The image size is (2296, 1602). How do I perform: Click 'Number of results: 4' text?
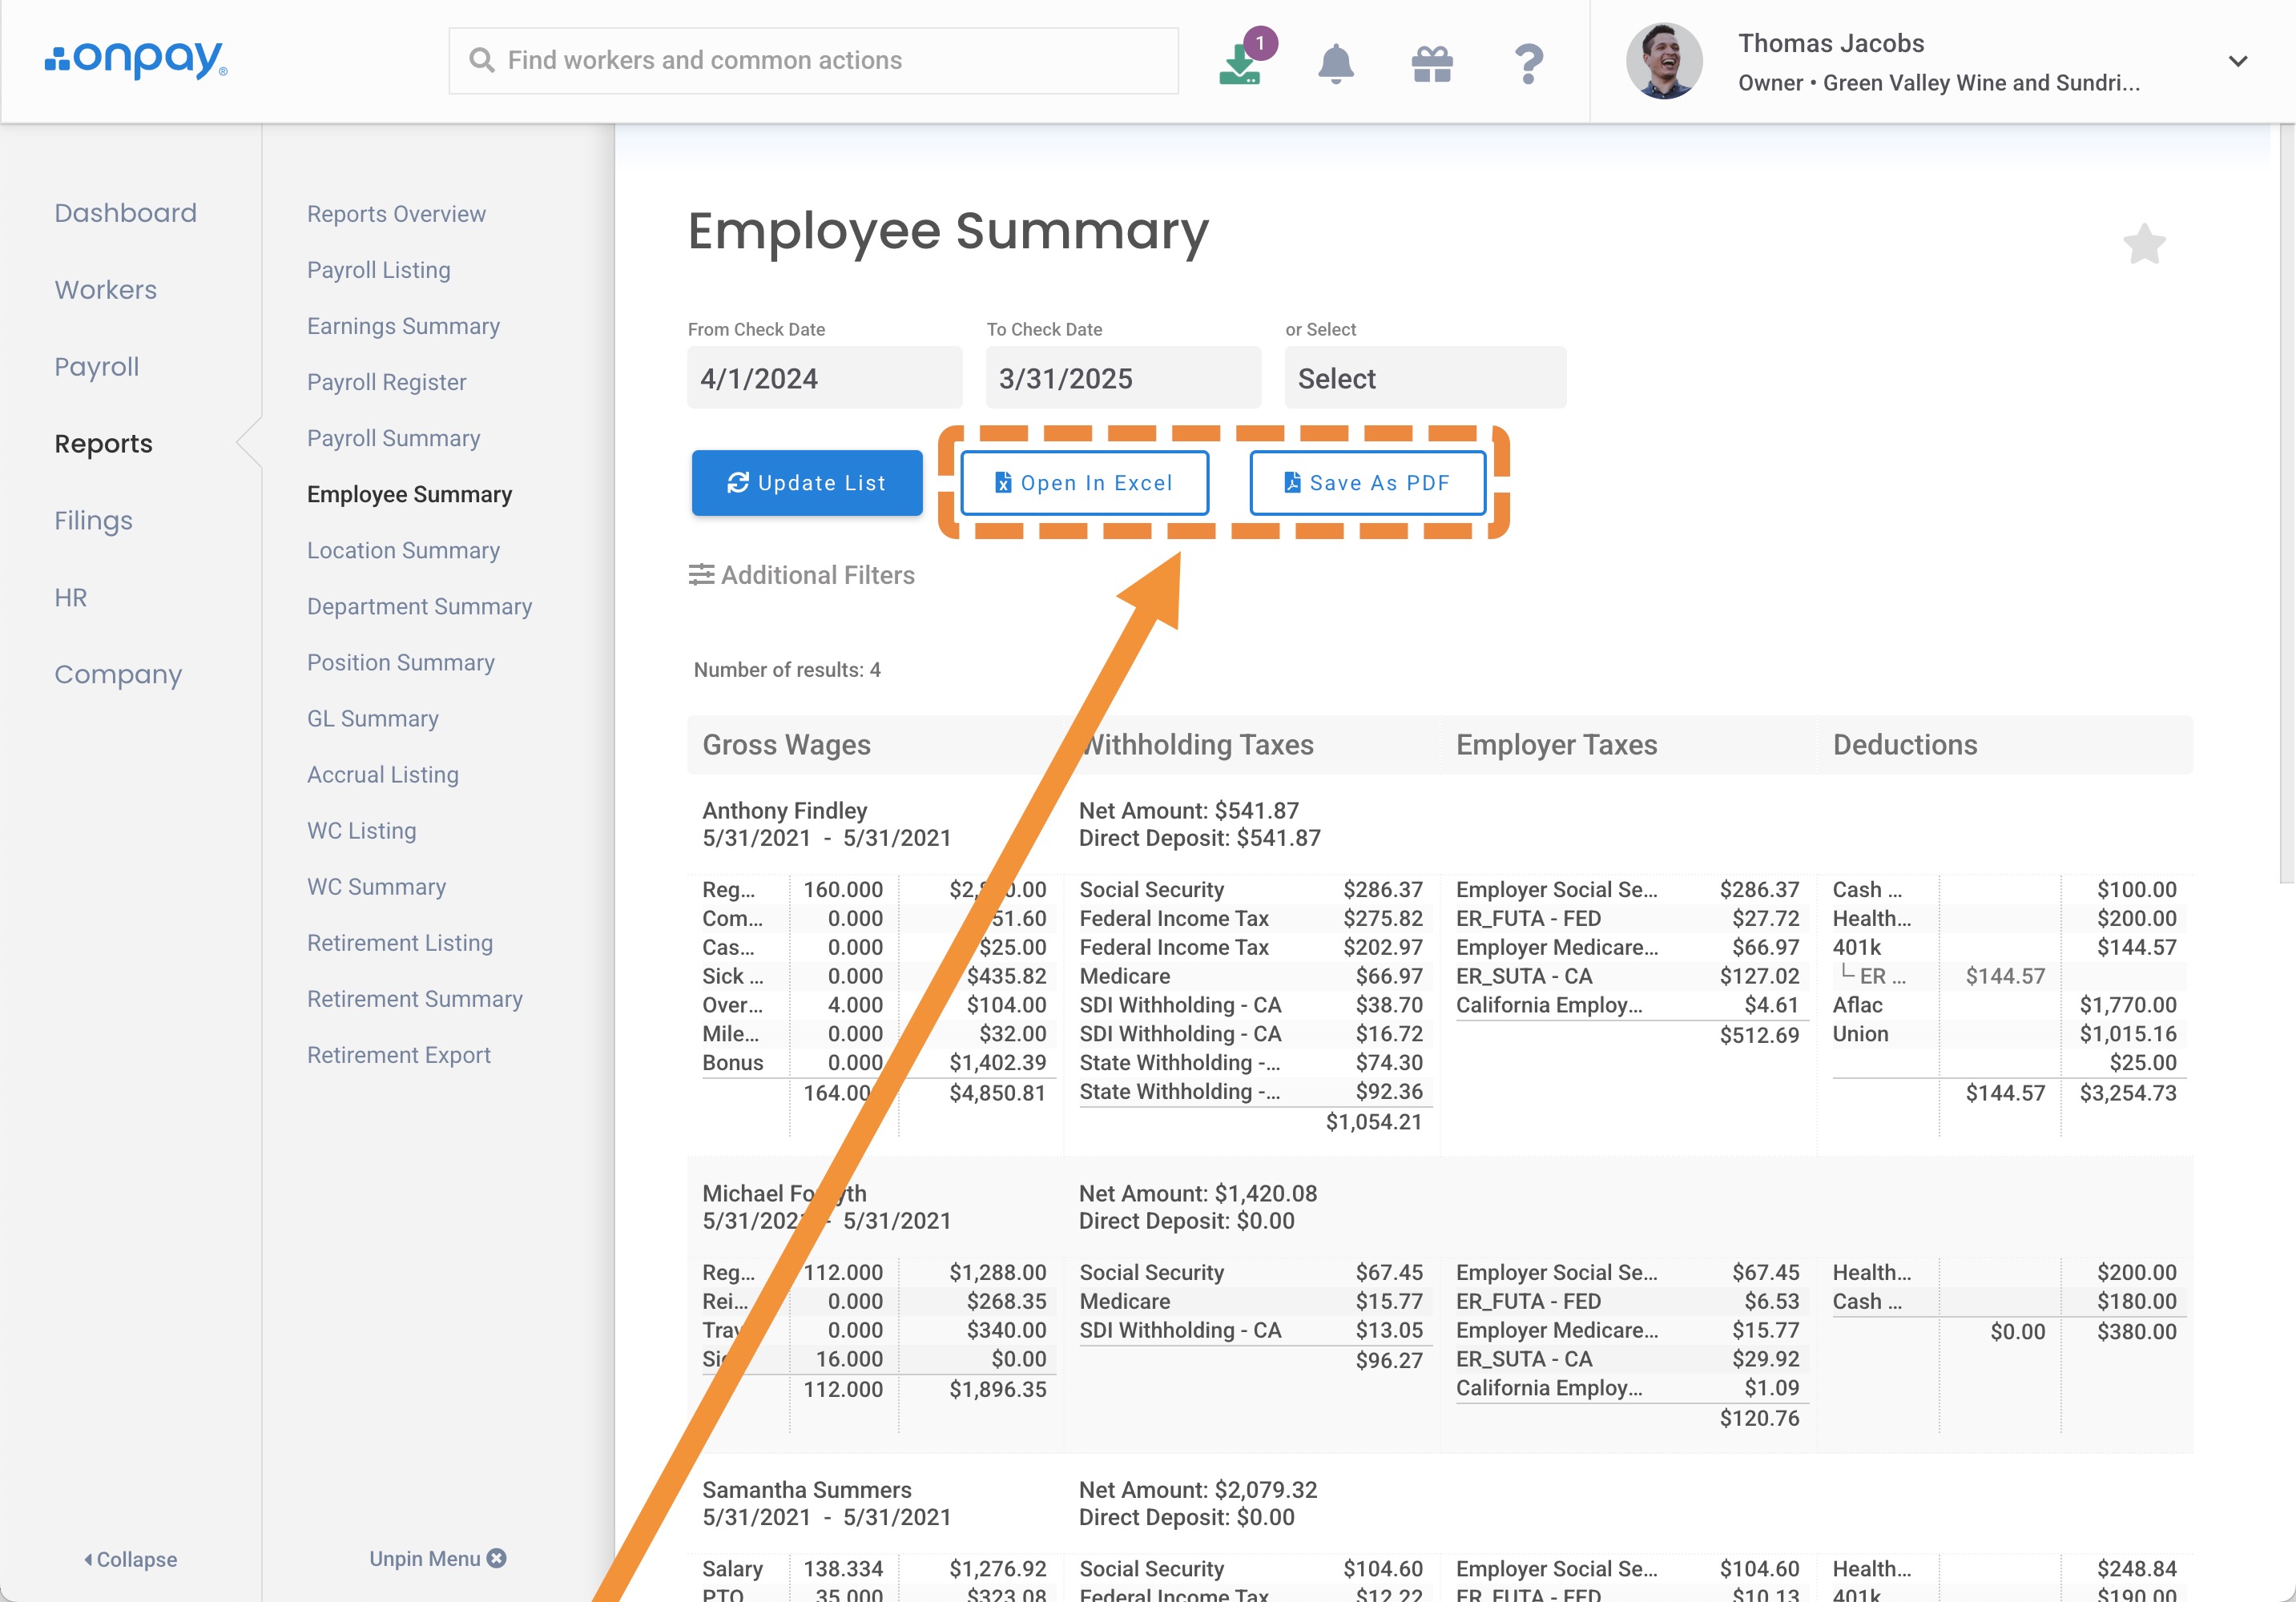787,670
